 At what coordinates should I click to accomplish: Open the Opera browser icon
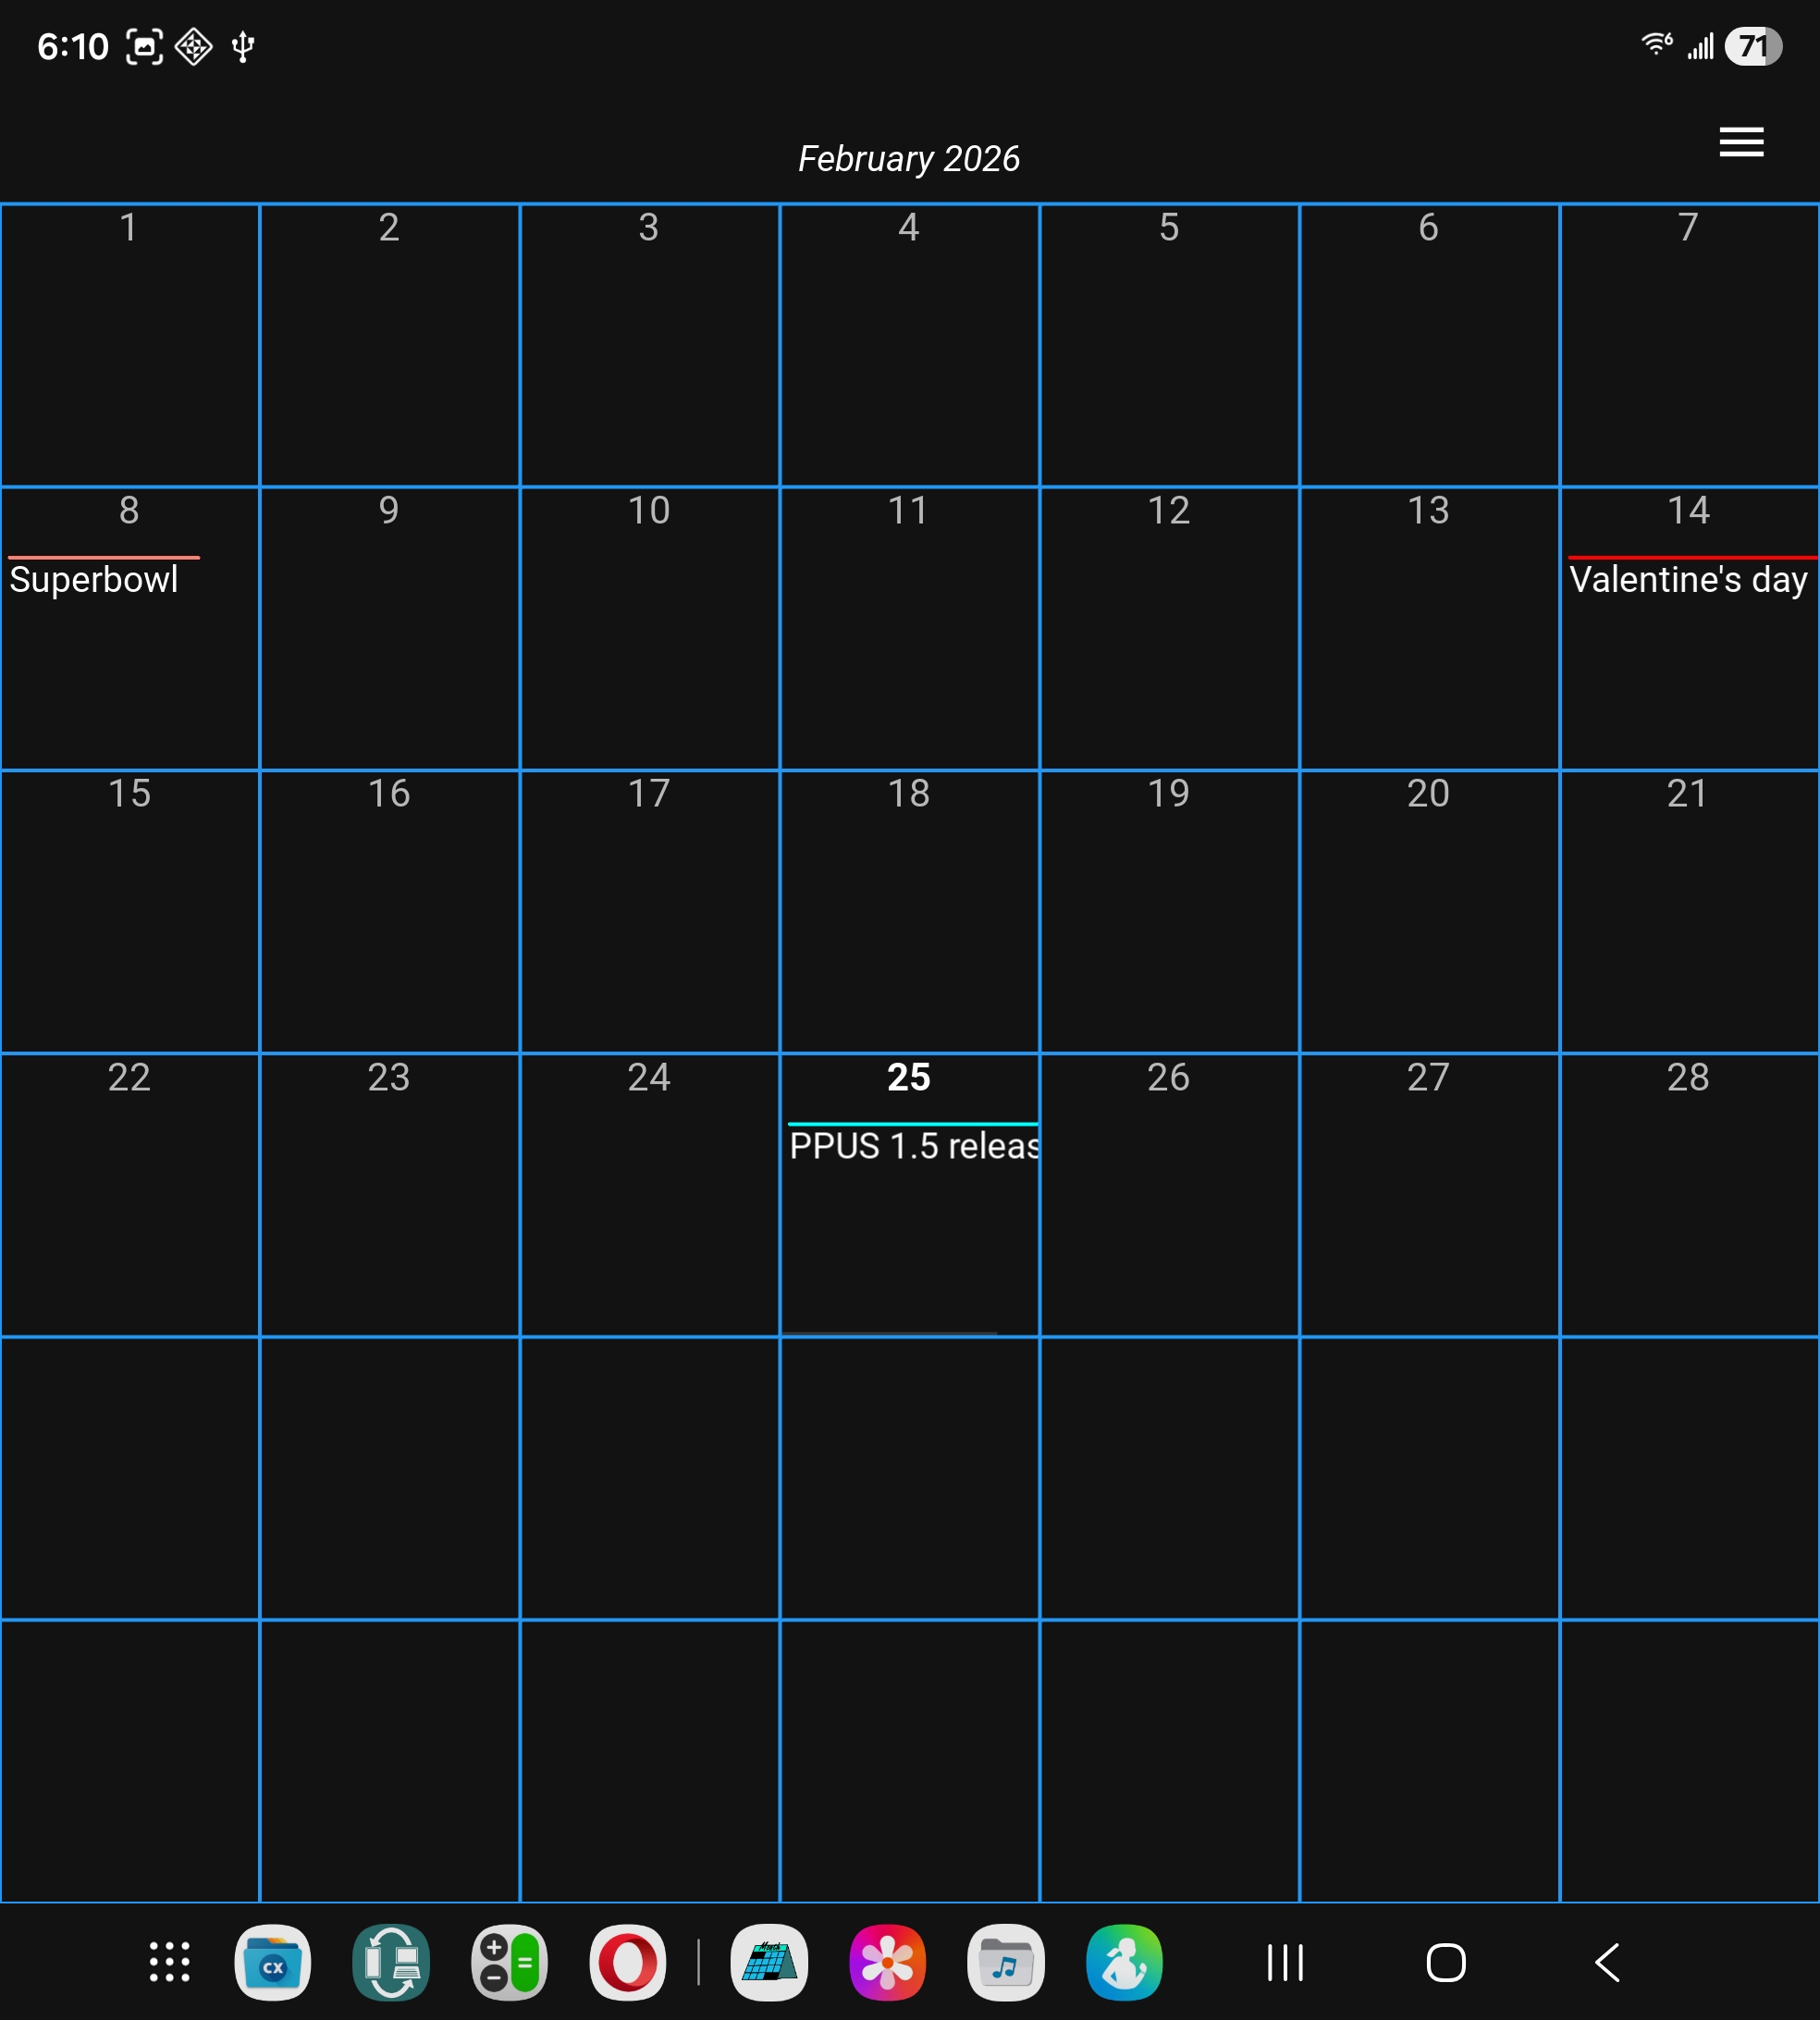pos(627,1962)
